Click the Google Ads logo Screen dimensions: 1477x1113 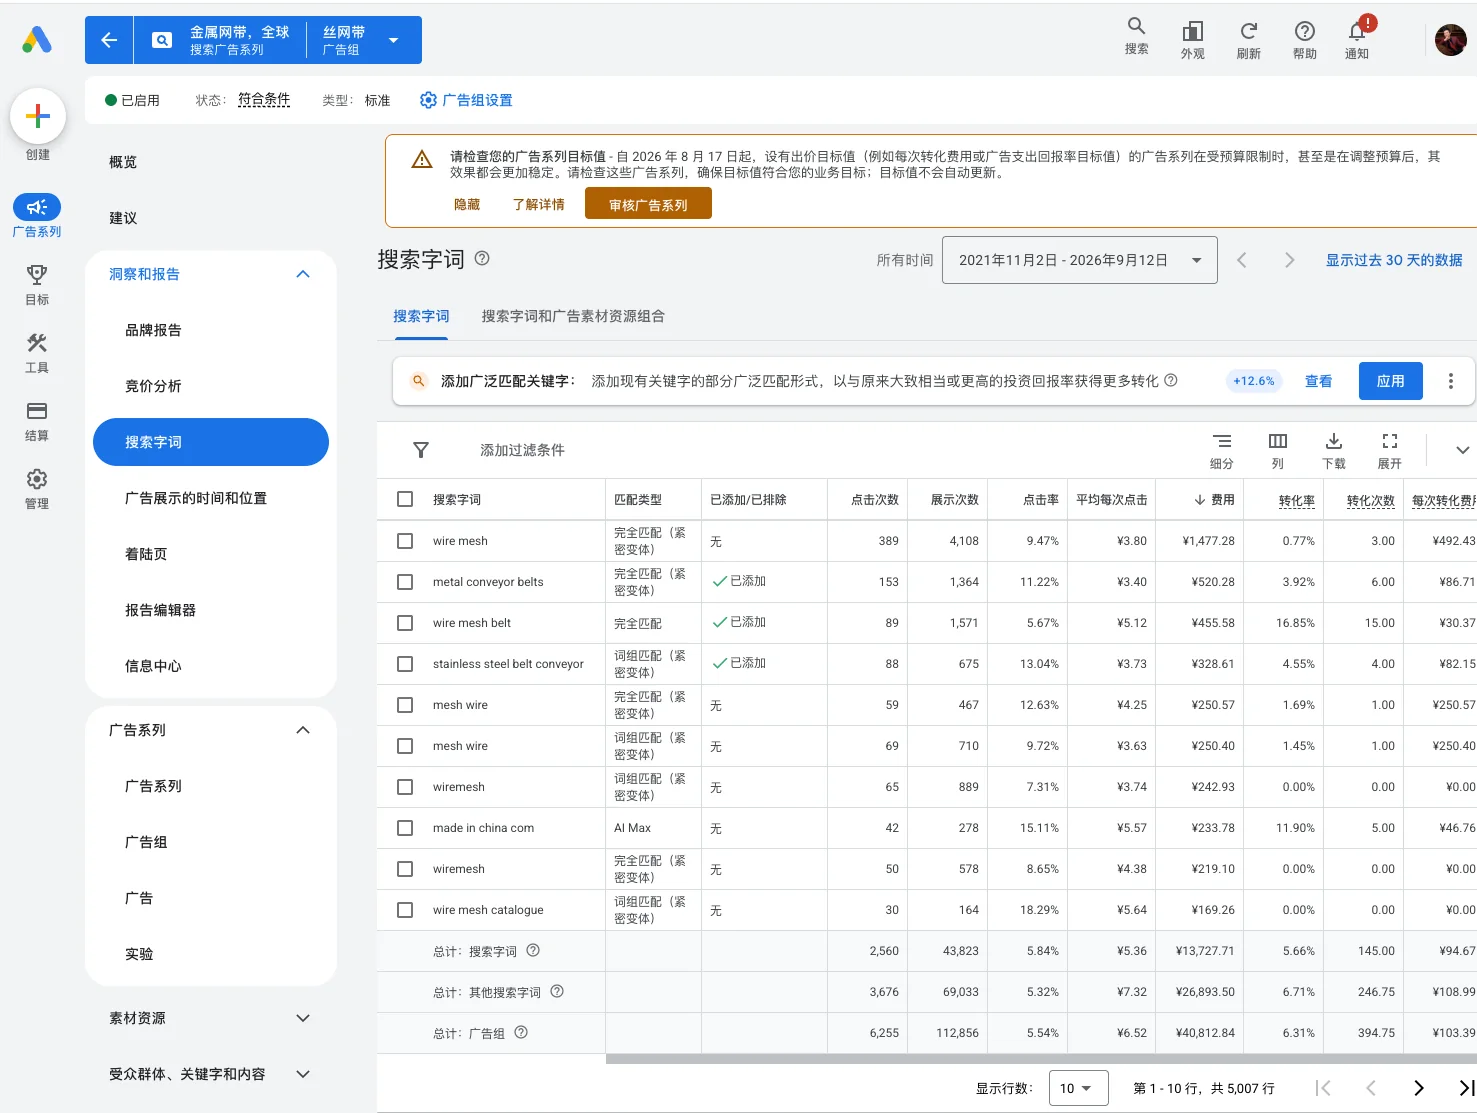click(37, 40)
